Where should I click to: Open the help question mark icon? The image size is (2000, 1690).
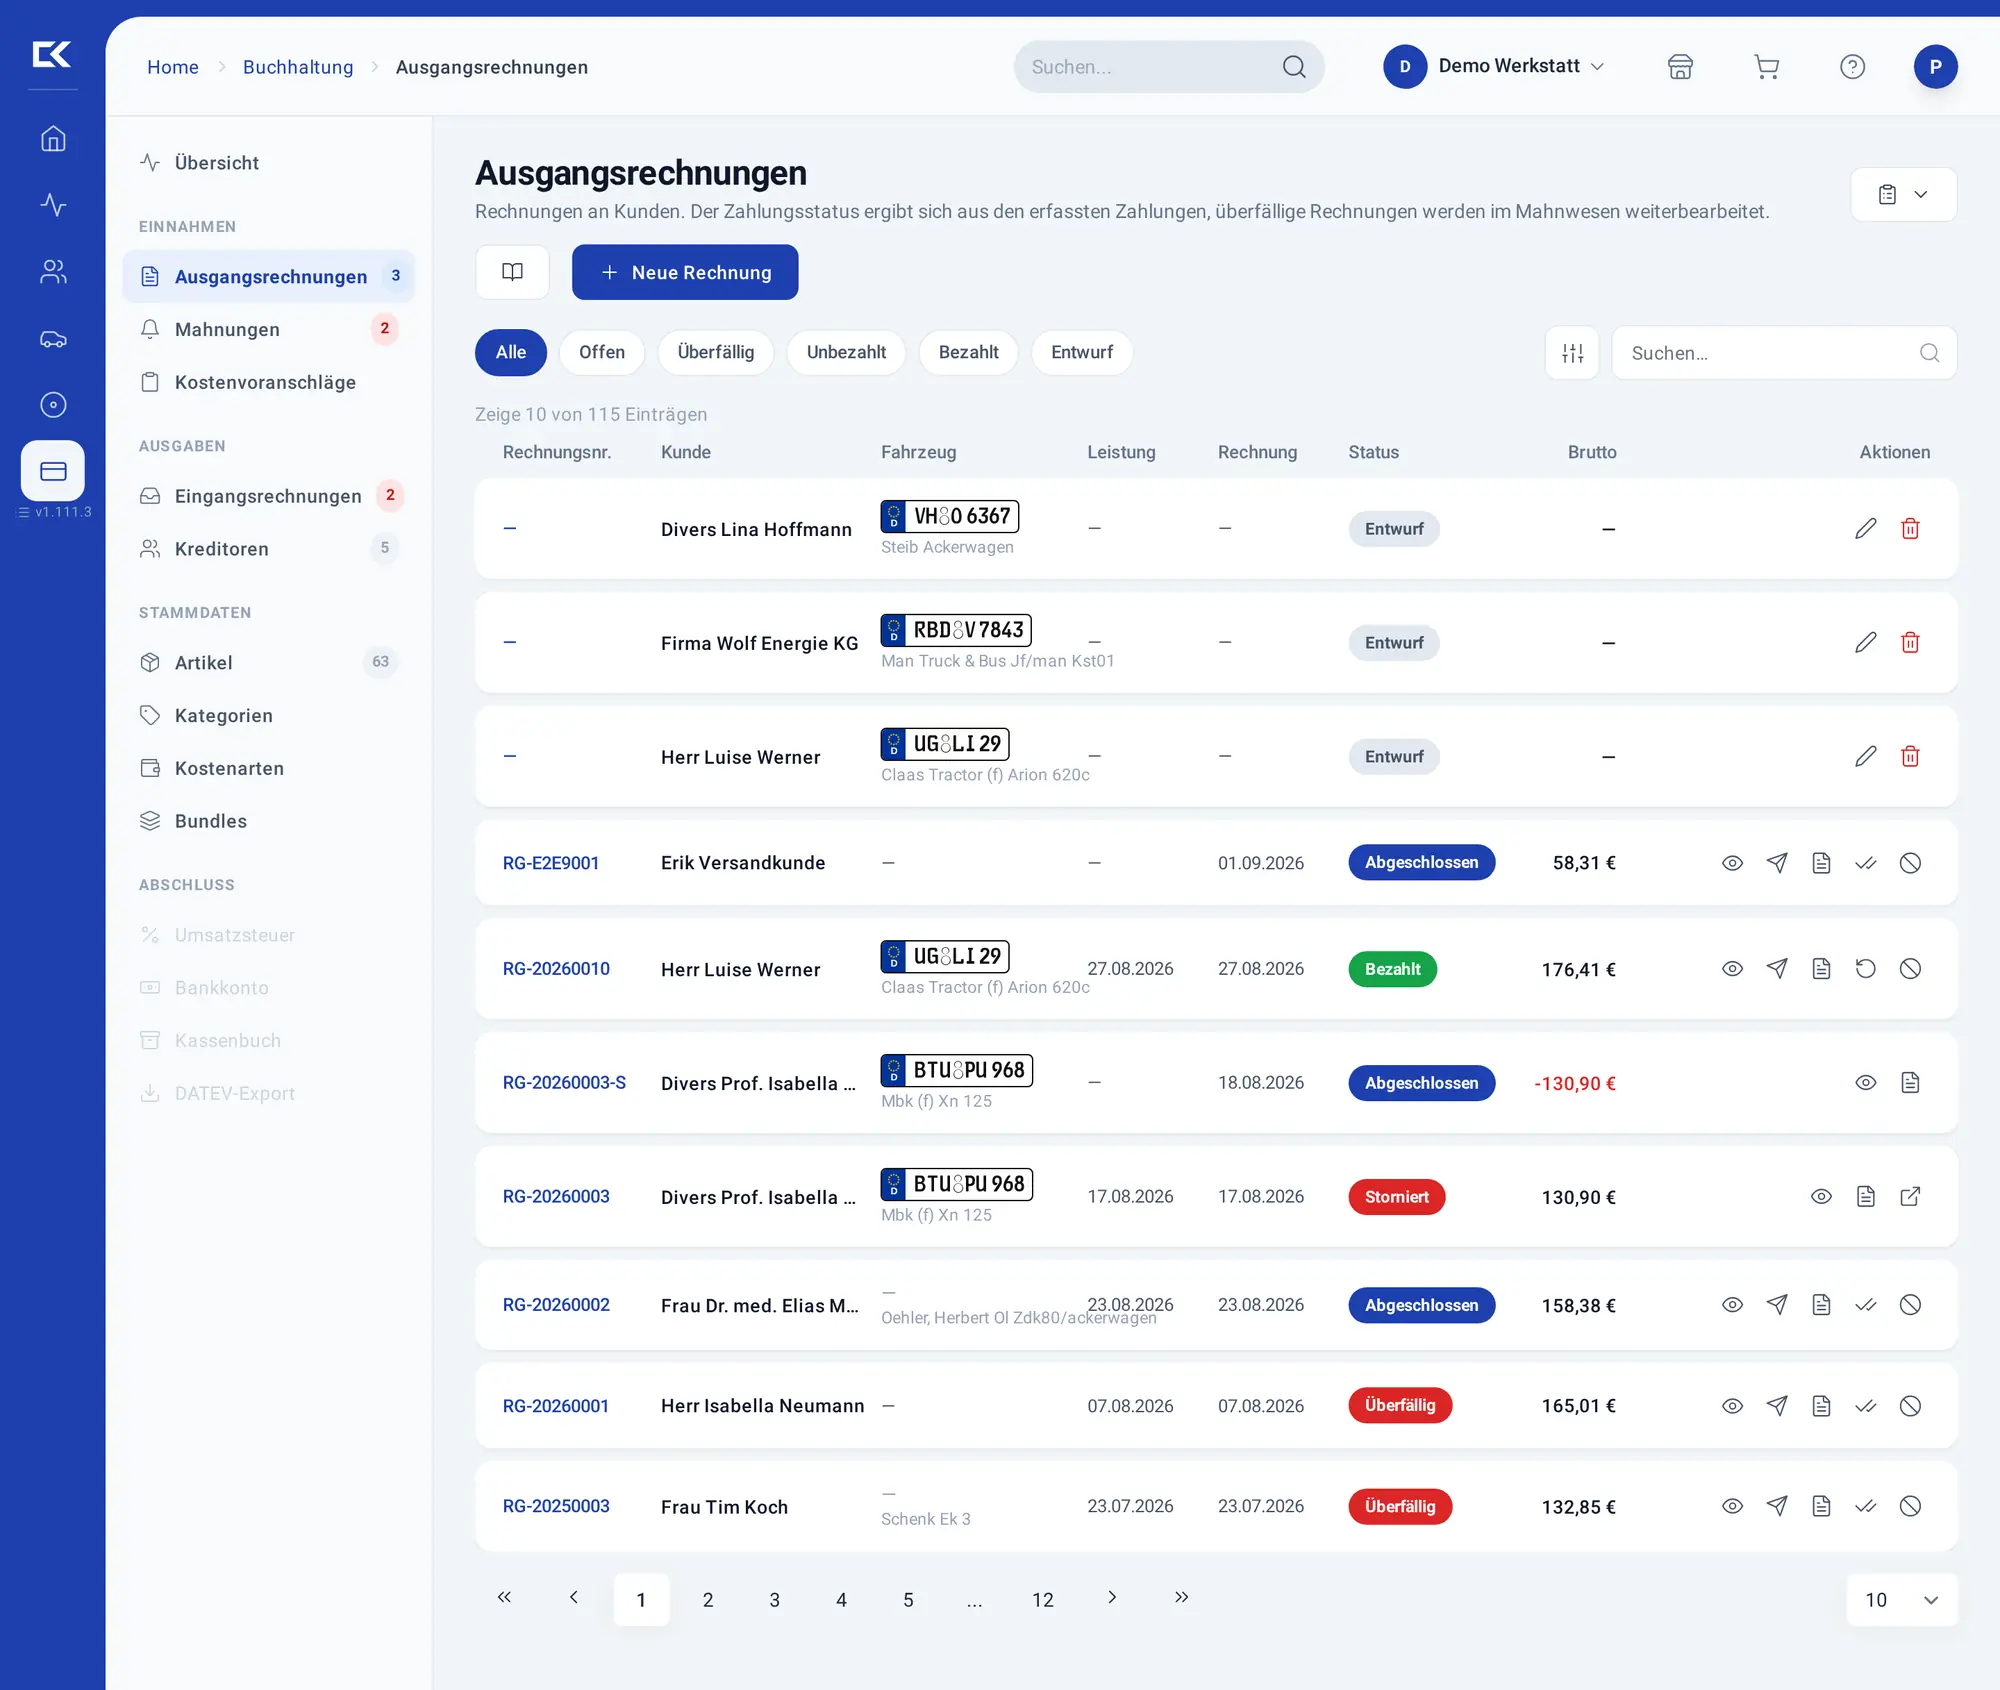(1852, 67)
